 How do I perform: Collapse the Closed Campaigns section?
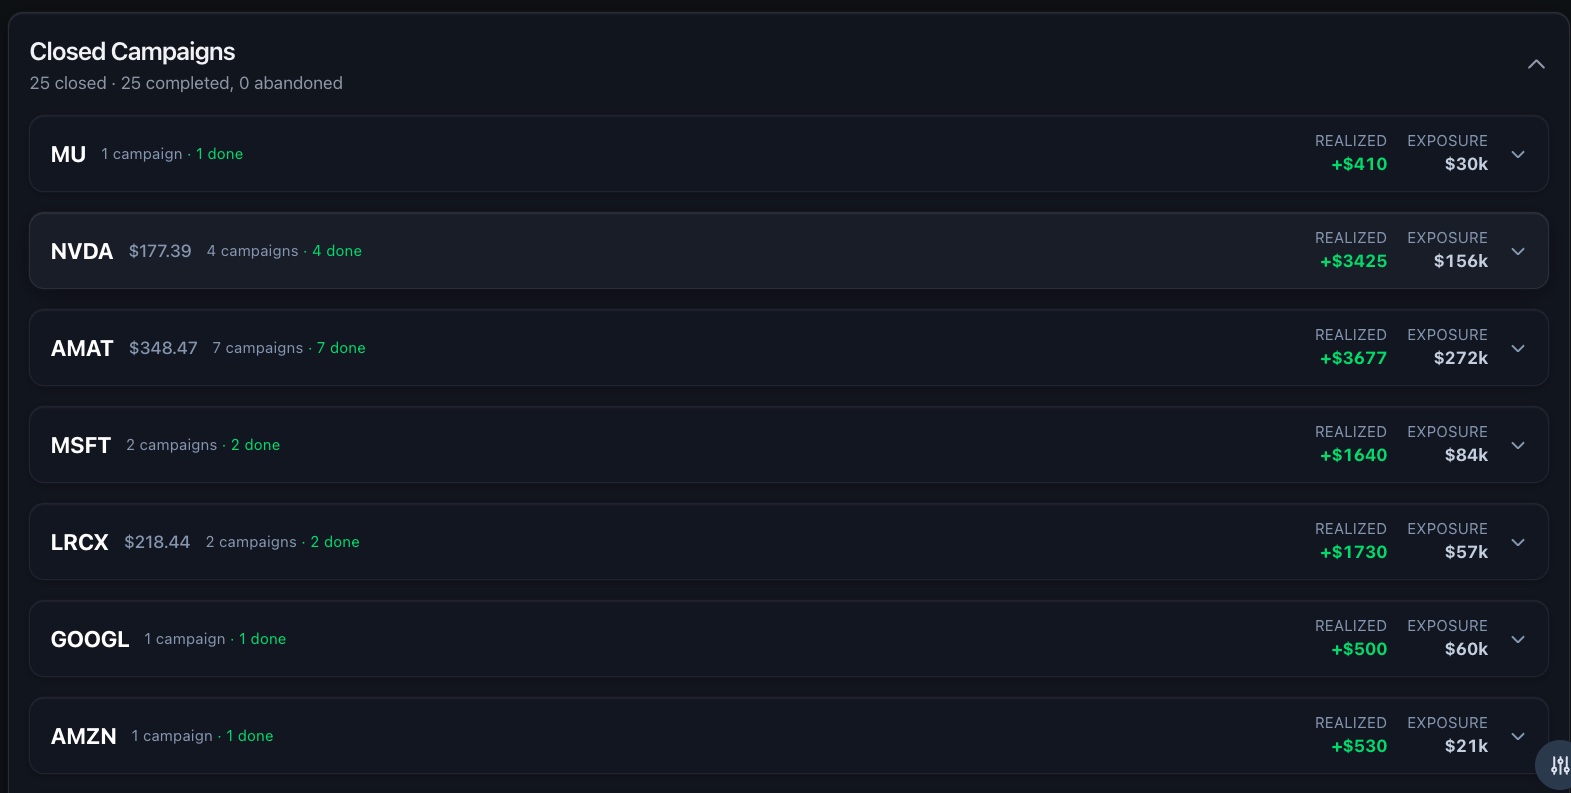1536,63
